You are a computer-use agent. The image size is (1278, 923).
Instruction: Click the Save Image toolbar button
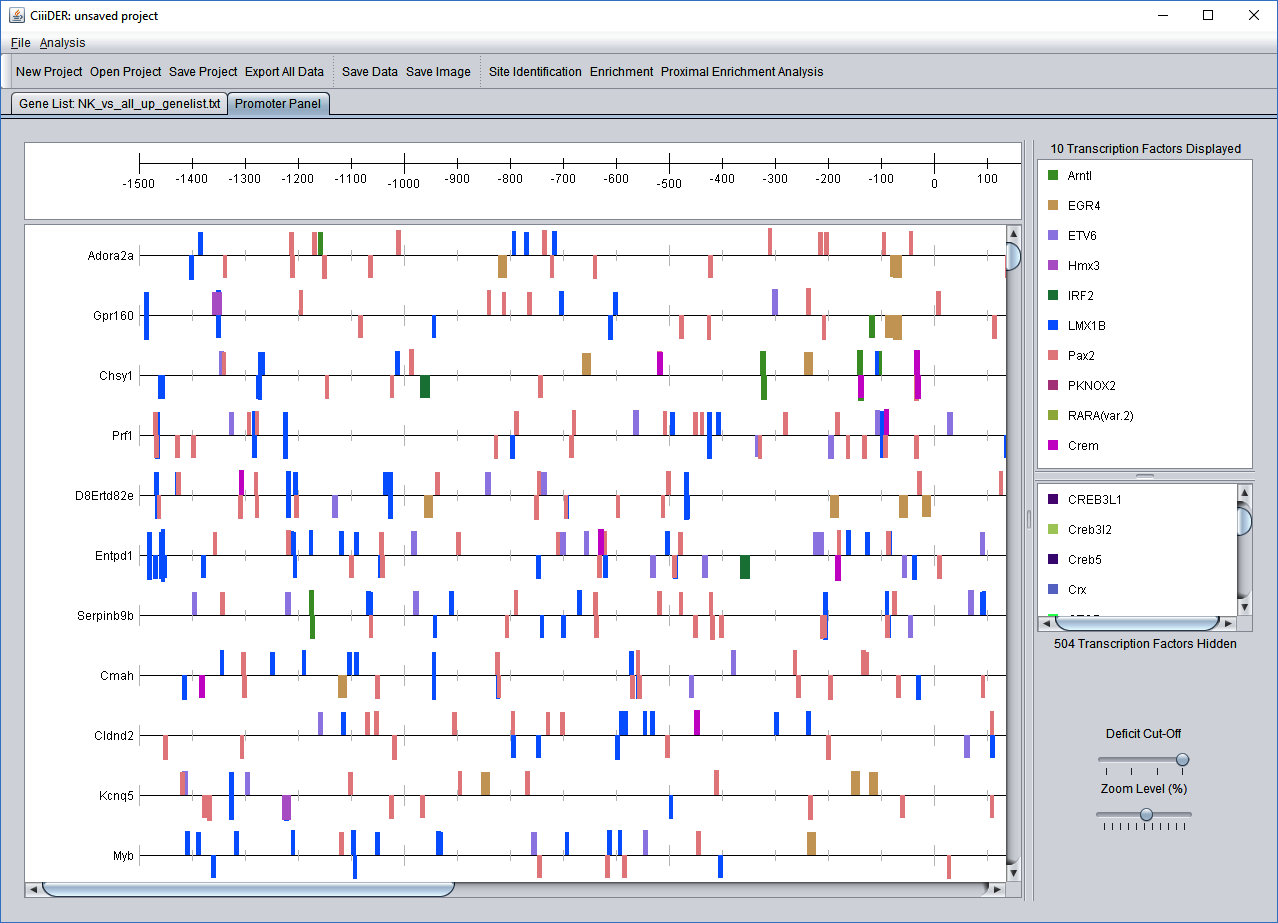(x=438, y=72)
